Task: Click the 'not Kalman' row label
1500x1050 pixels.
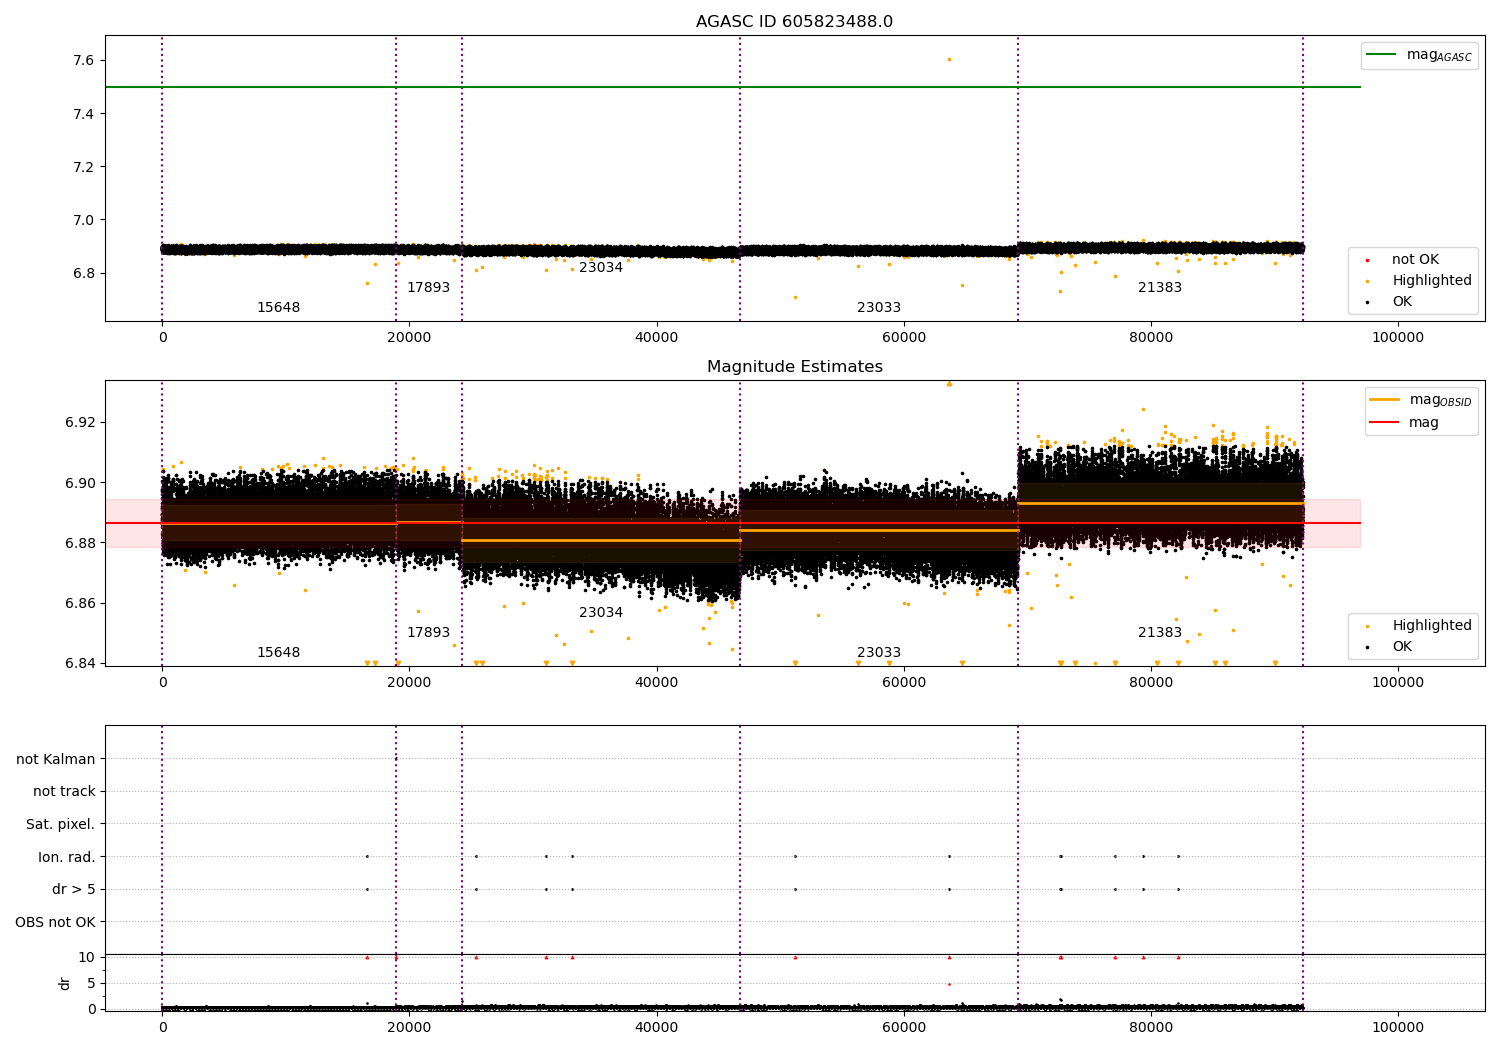Action: [x=56, y=760]
